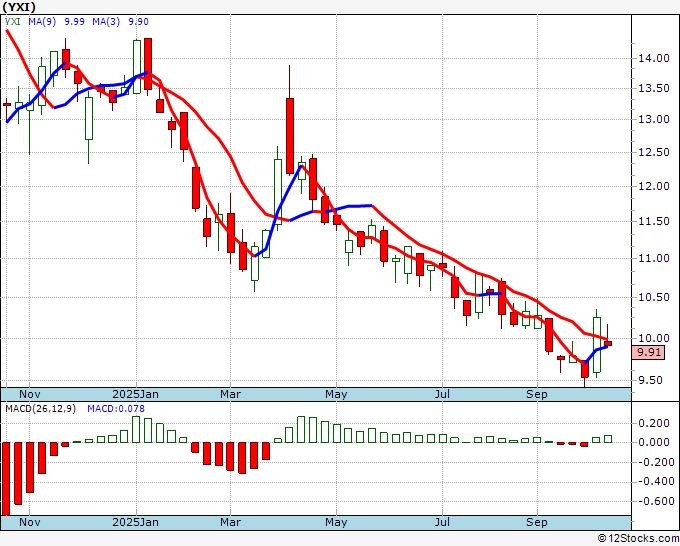Click the 11.50 price axis label
The image size is (680, 546).
654,221
